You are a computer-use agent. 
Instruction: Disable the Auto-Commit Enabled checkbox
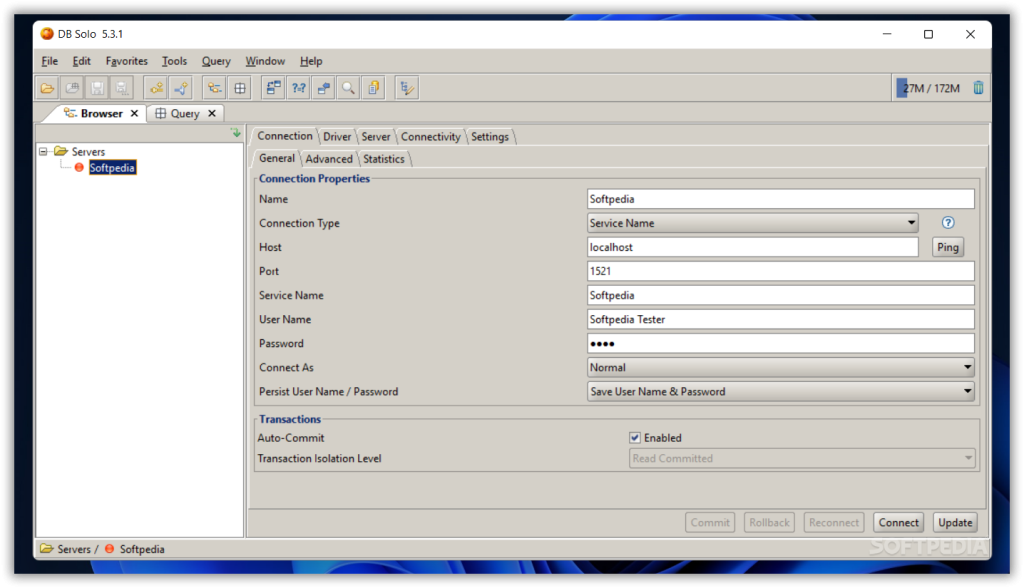click(x=635, y=438)
